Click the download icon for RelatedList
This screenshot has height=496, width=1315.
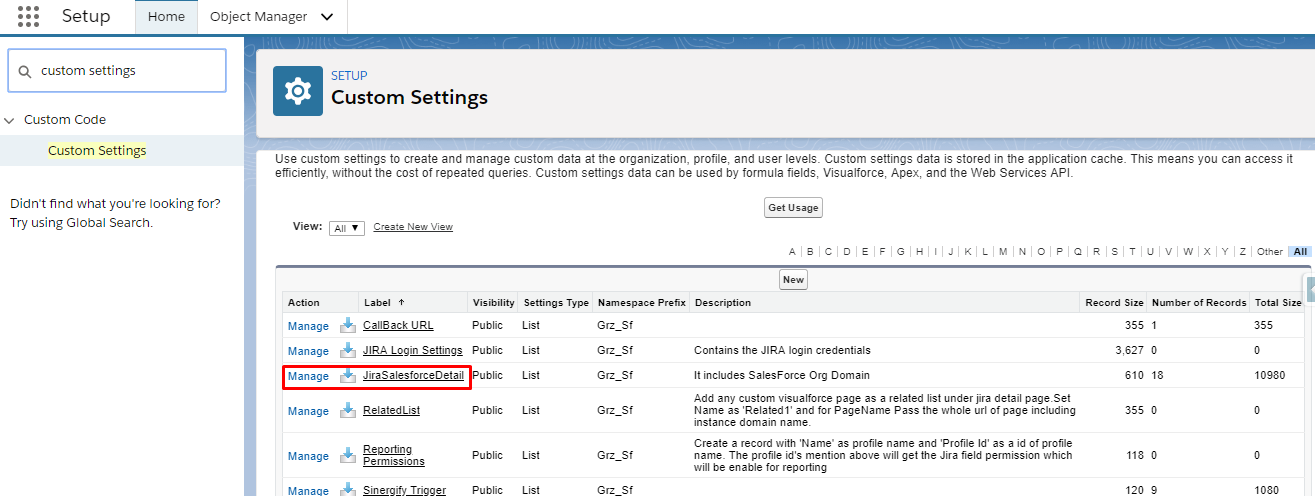click(x=348, y=411)
